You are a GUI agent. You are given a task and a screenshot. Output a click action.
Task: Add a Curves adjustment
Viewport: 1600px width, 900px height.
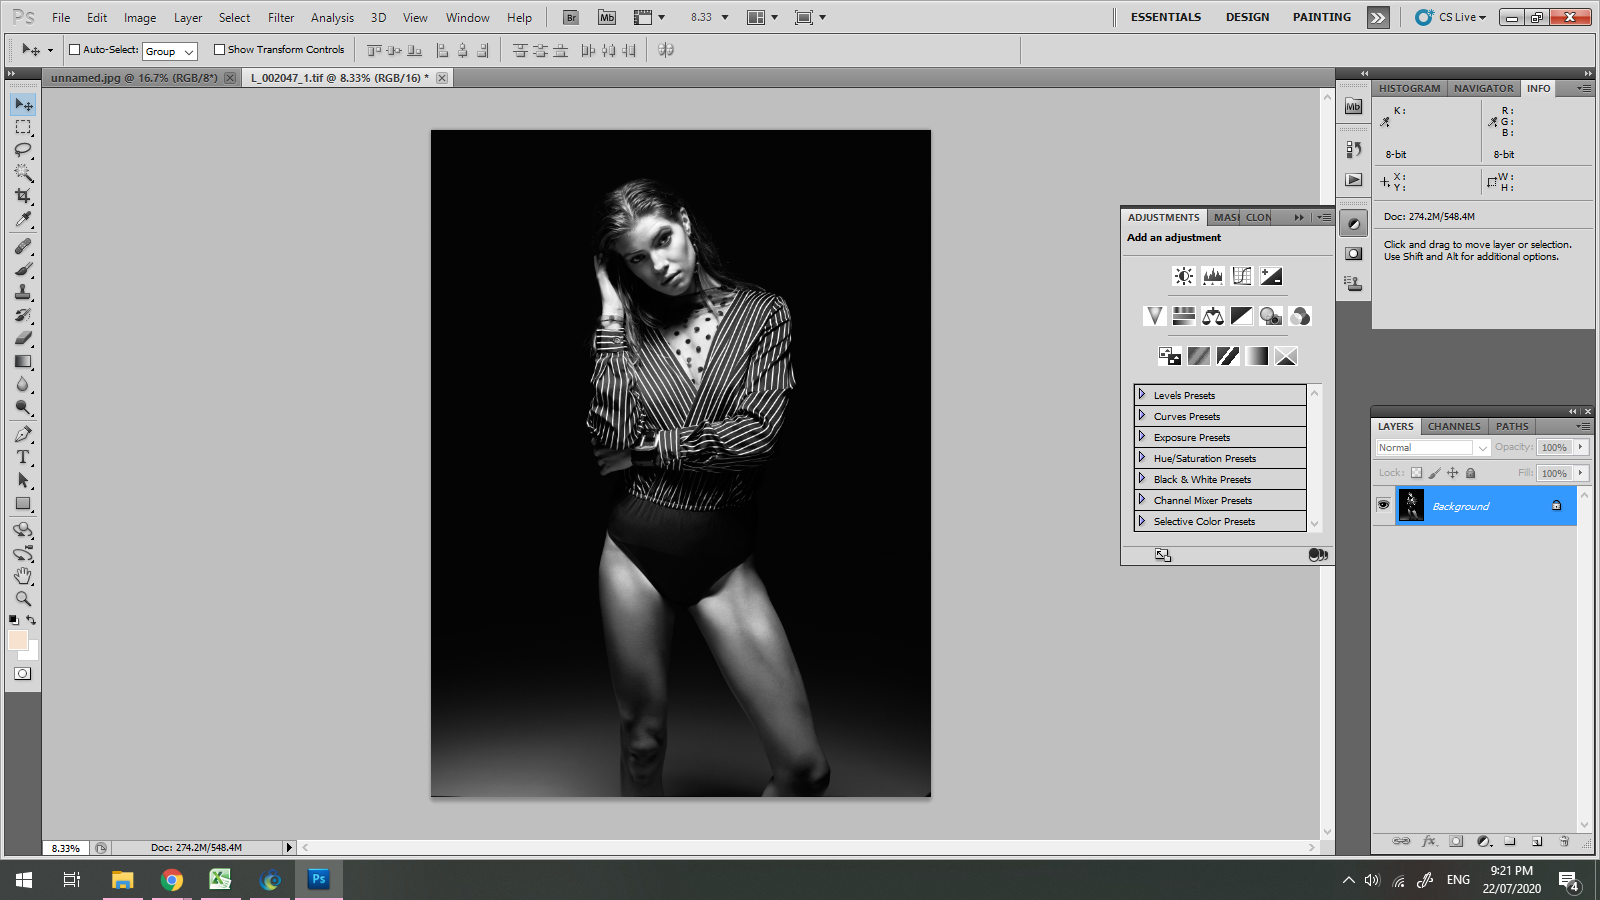[x=1242, y=276]
